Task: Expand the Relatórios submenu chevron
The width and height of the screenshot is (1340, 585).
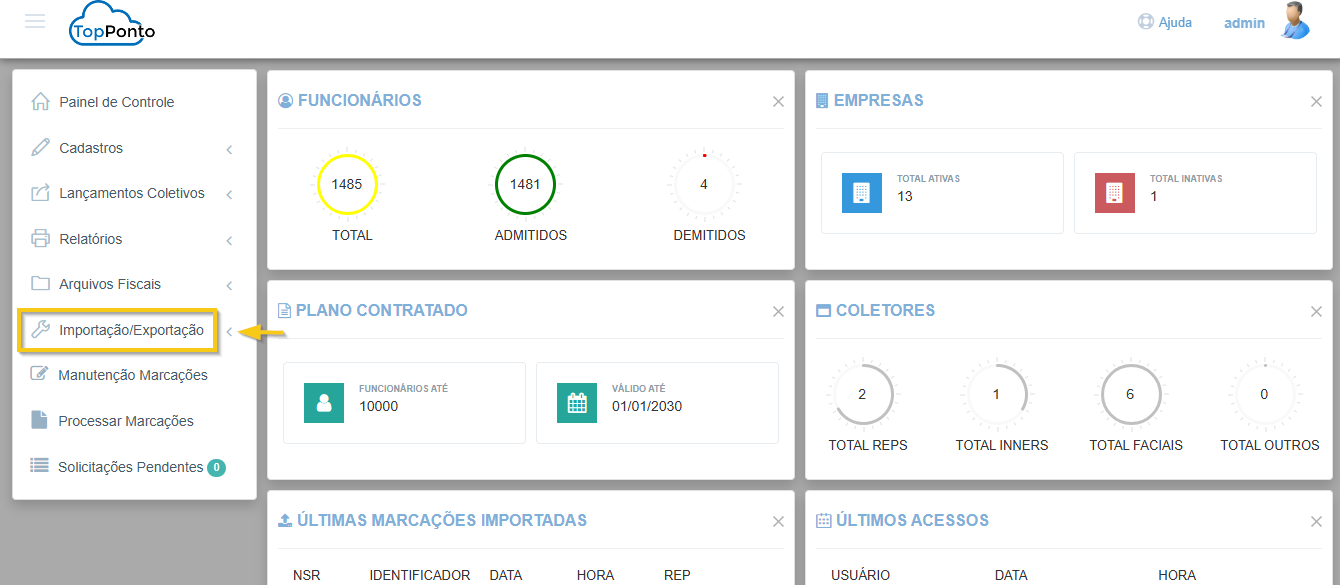Action: click(x=229, y=240)
